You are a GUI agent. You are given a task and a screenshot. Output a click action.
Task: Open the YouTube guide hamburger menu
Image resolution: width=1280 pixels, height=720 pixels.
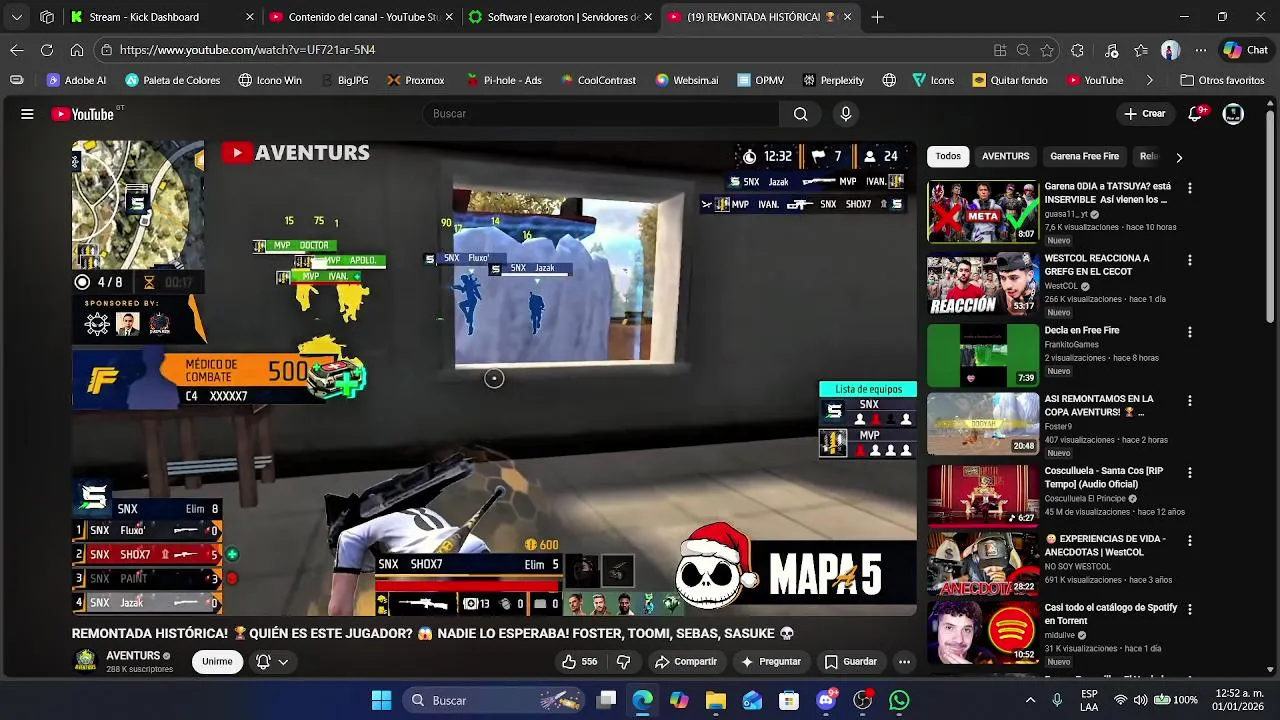(27, 114)
